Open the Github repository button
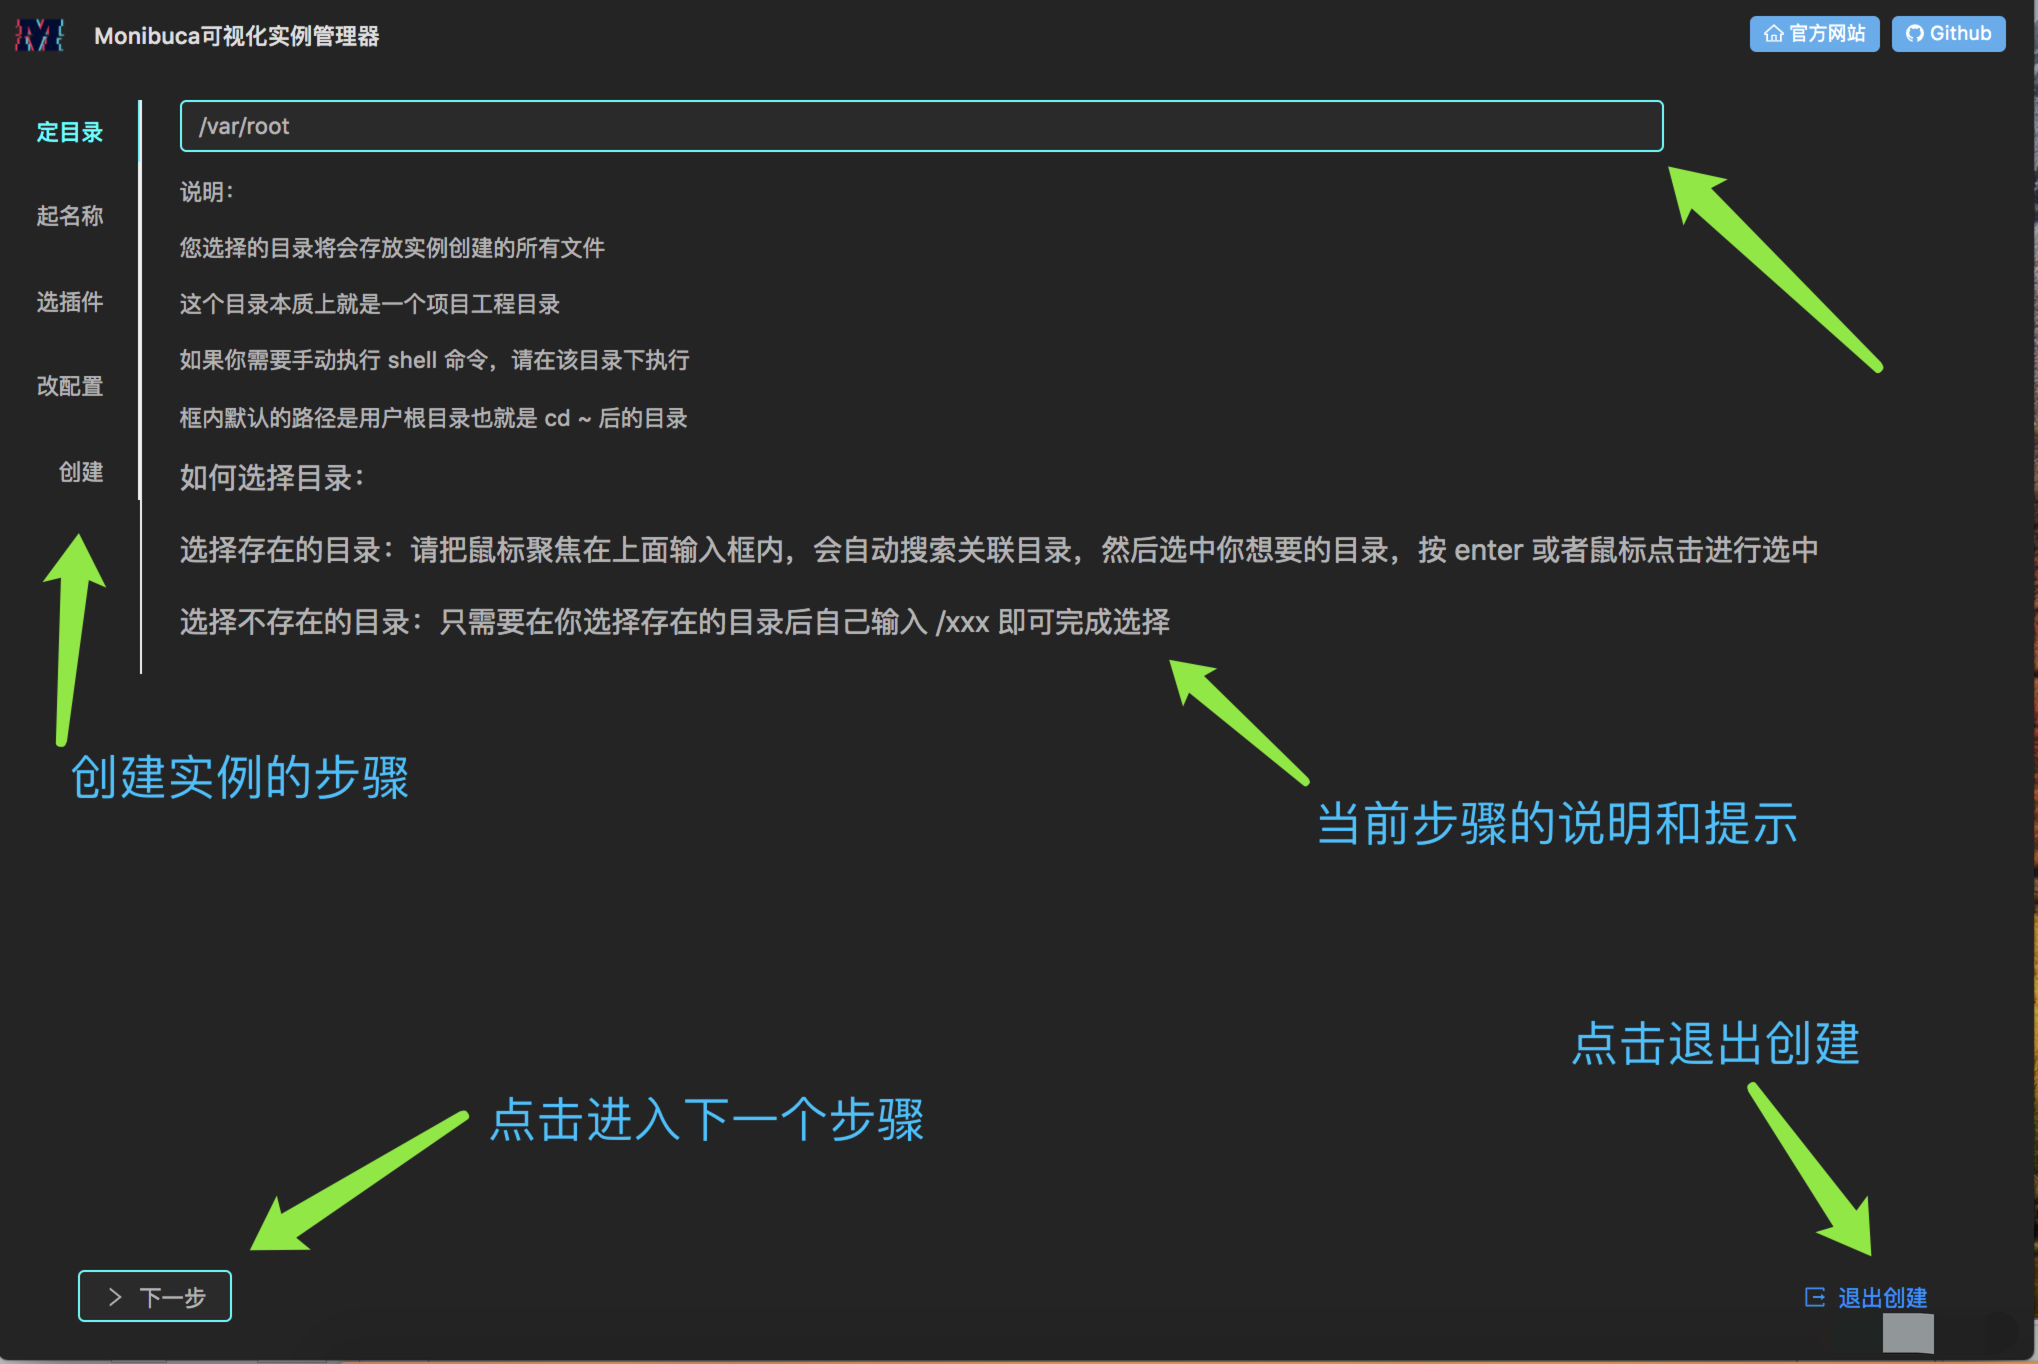 pyautogui.click(x=1948, y=34)
